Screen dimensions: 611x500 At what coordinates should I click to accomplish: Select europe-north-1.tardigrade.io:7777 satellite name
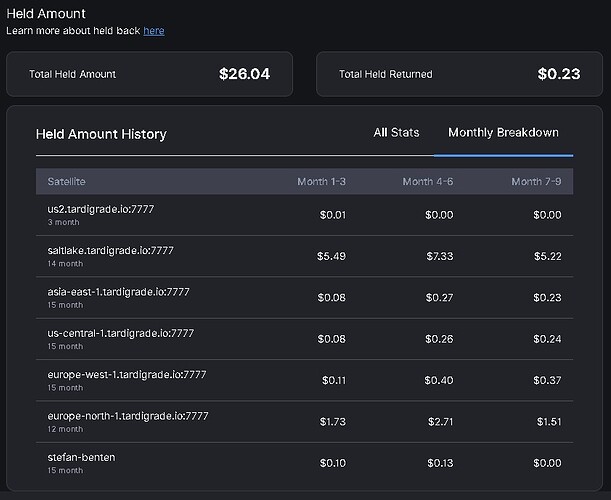pos(128,416)
